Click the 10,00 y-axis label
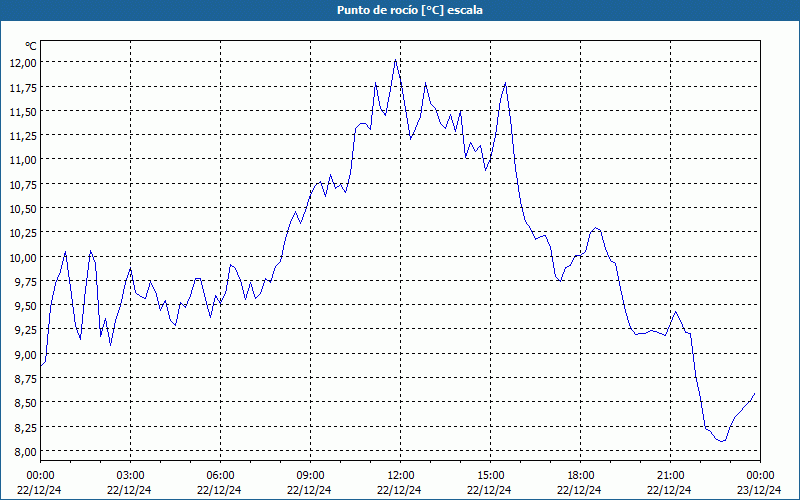Screen dimensions: 800x500 pyautogui.click(x=23, y=257)
